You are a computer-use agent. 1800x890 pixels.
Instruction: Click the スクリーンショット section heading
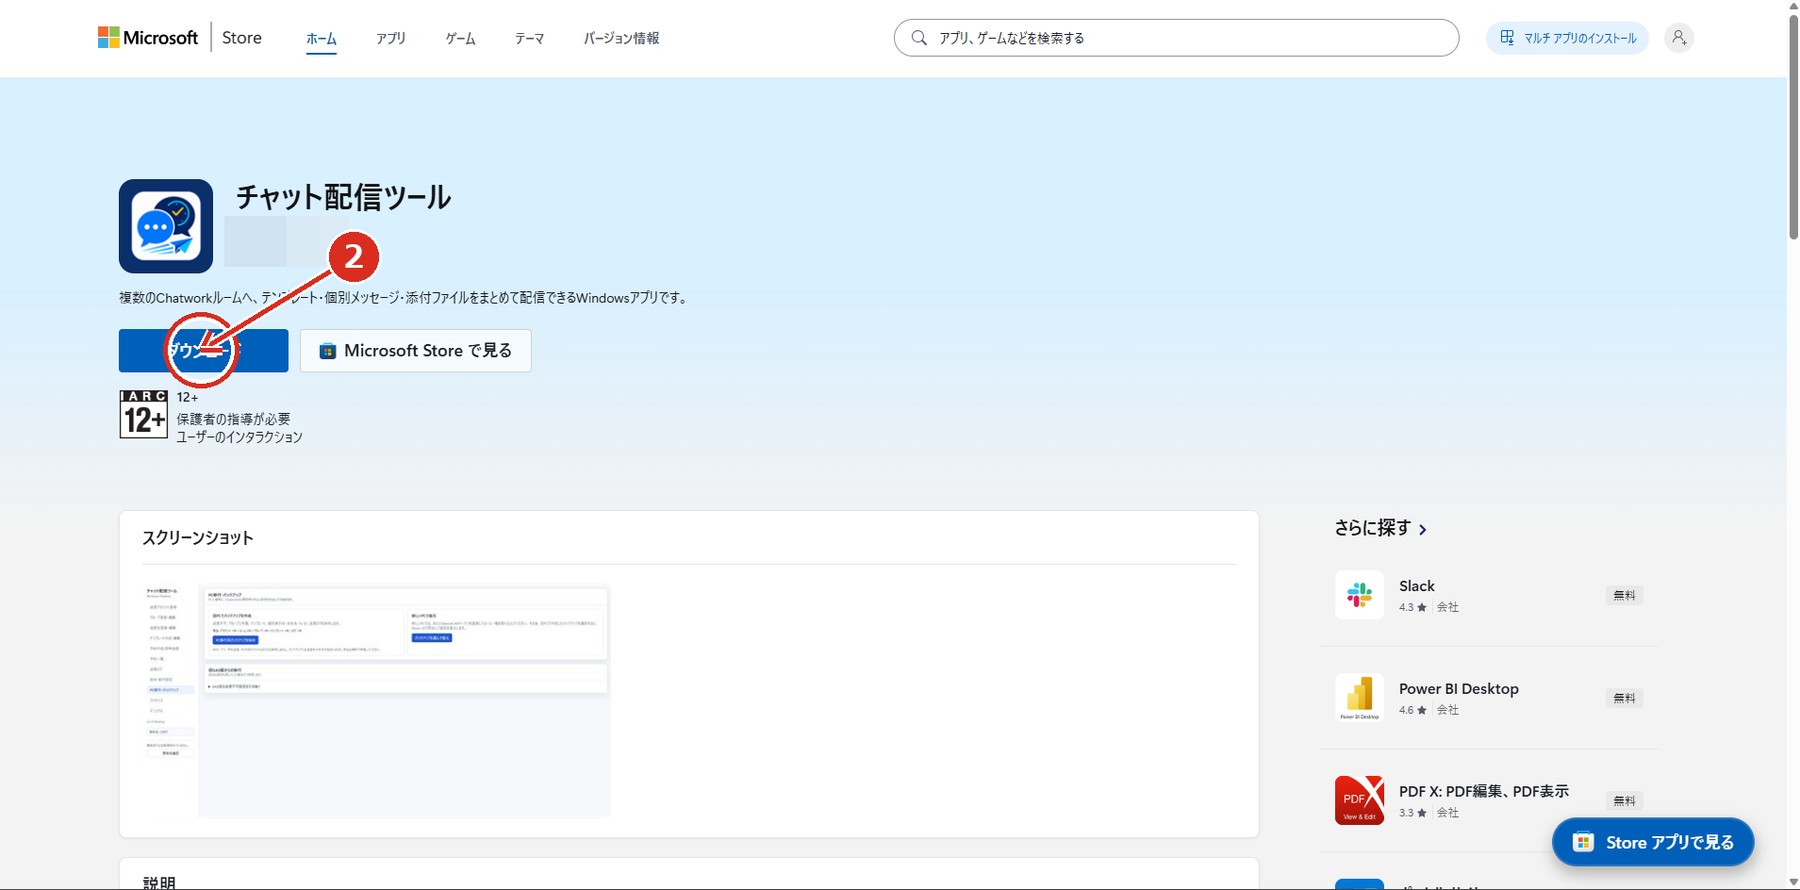point(198,538)
